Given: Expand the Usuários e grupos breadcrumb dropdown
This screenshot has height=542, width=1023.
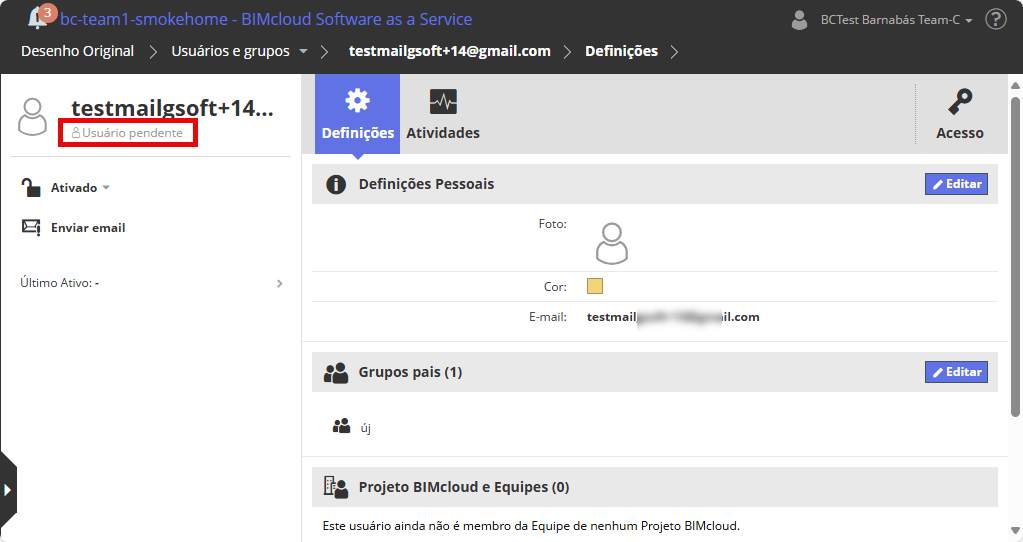Looking at the screenshot, I should 302,51.
